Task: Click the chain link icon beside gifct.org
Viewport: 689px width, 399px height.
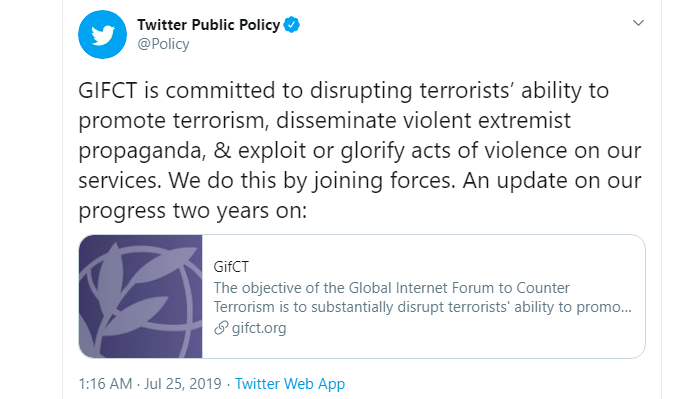Action: point(221,328)
